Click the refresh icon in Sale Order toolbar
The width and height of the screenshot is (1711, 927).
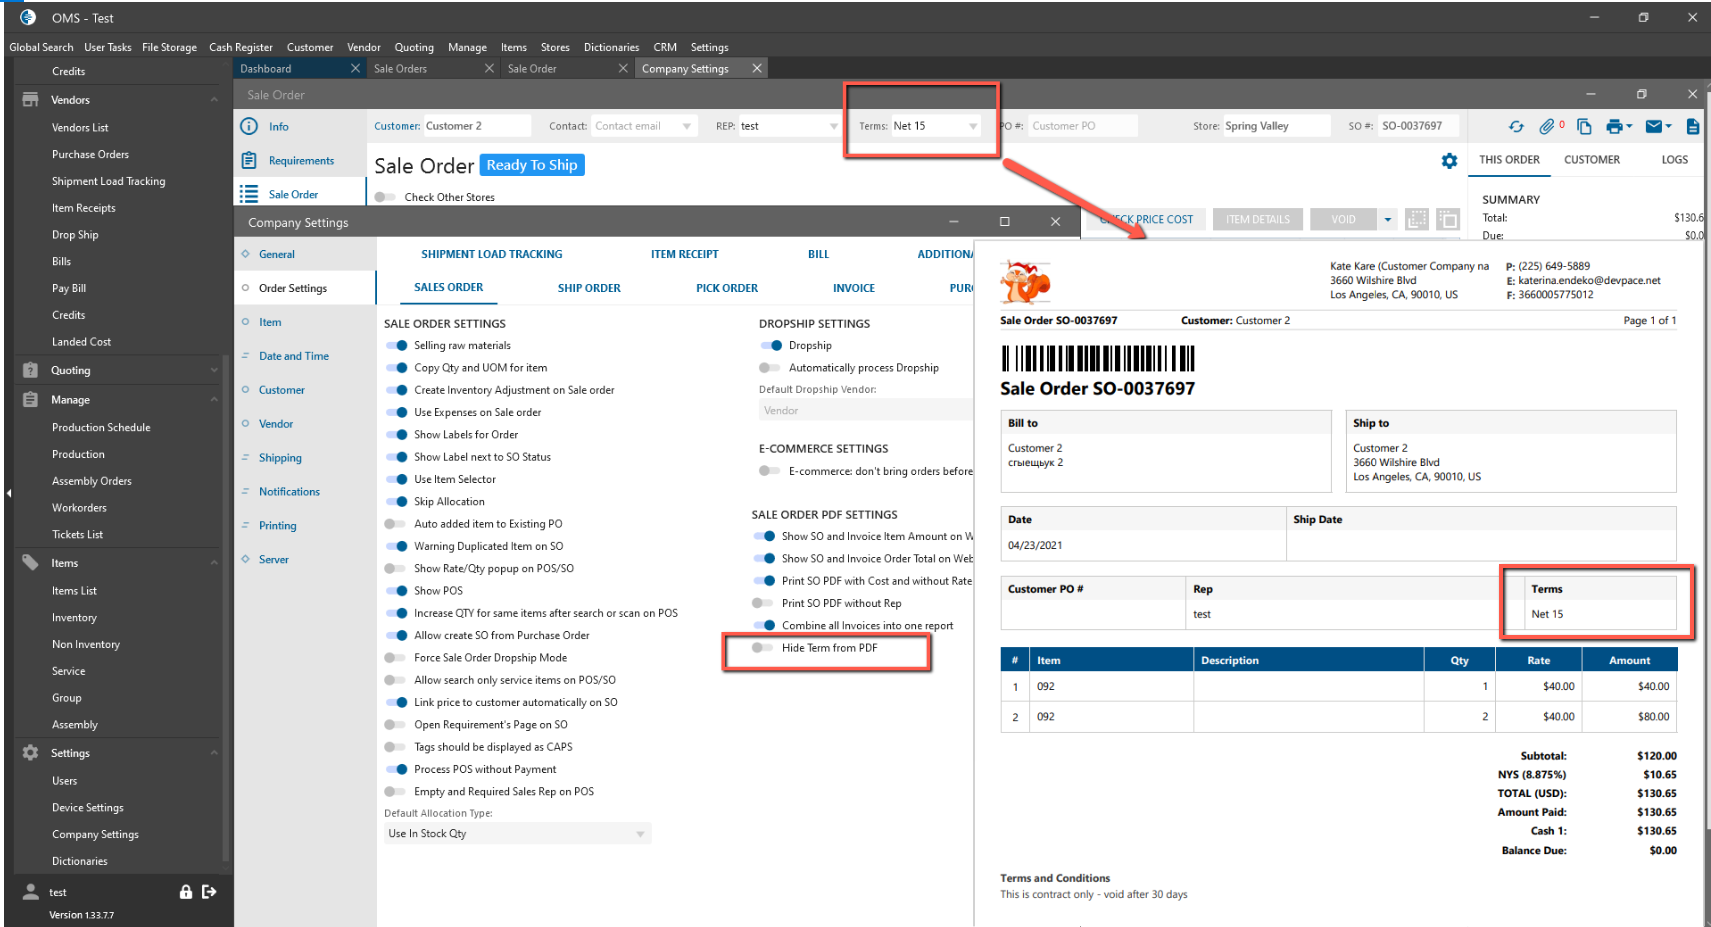click(x=1516, y=126)
